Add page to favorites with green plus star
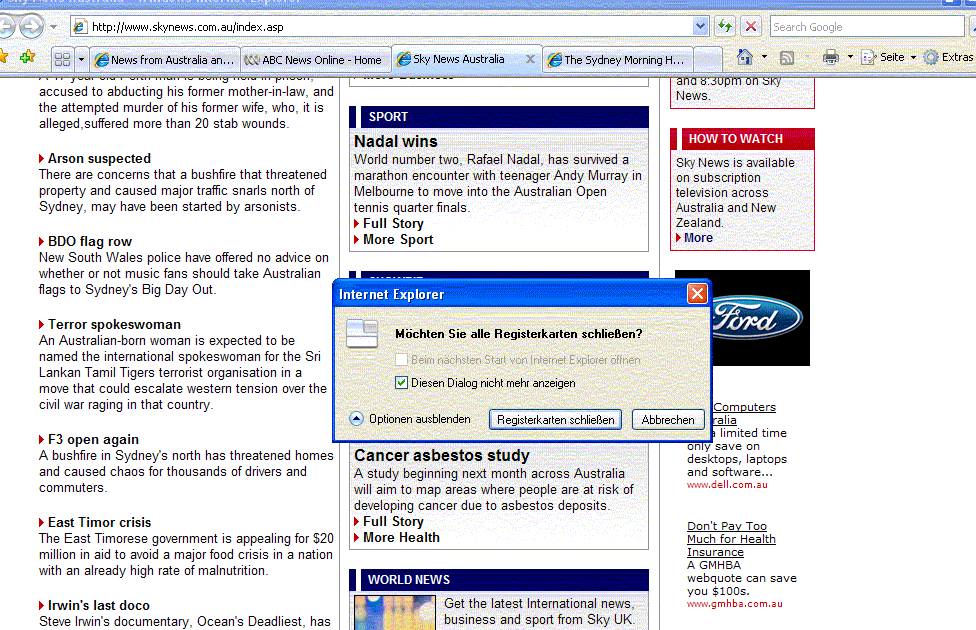Screen dimensions: 976x630 click(x=27, y=58)
